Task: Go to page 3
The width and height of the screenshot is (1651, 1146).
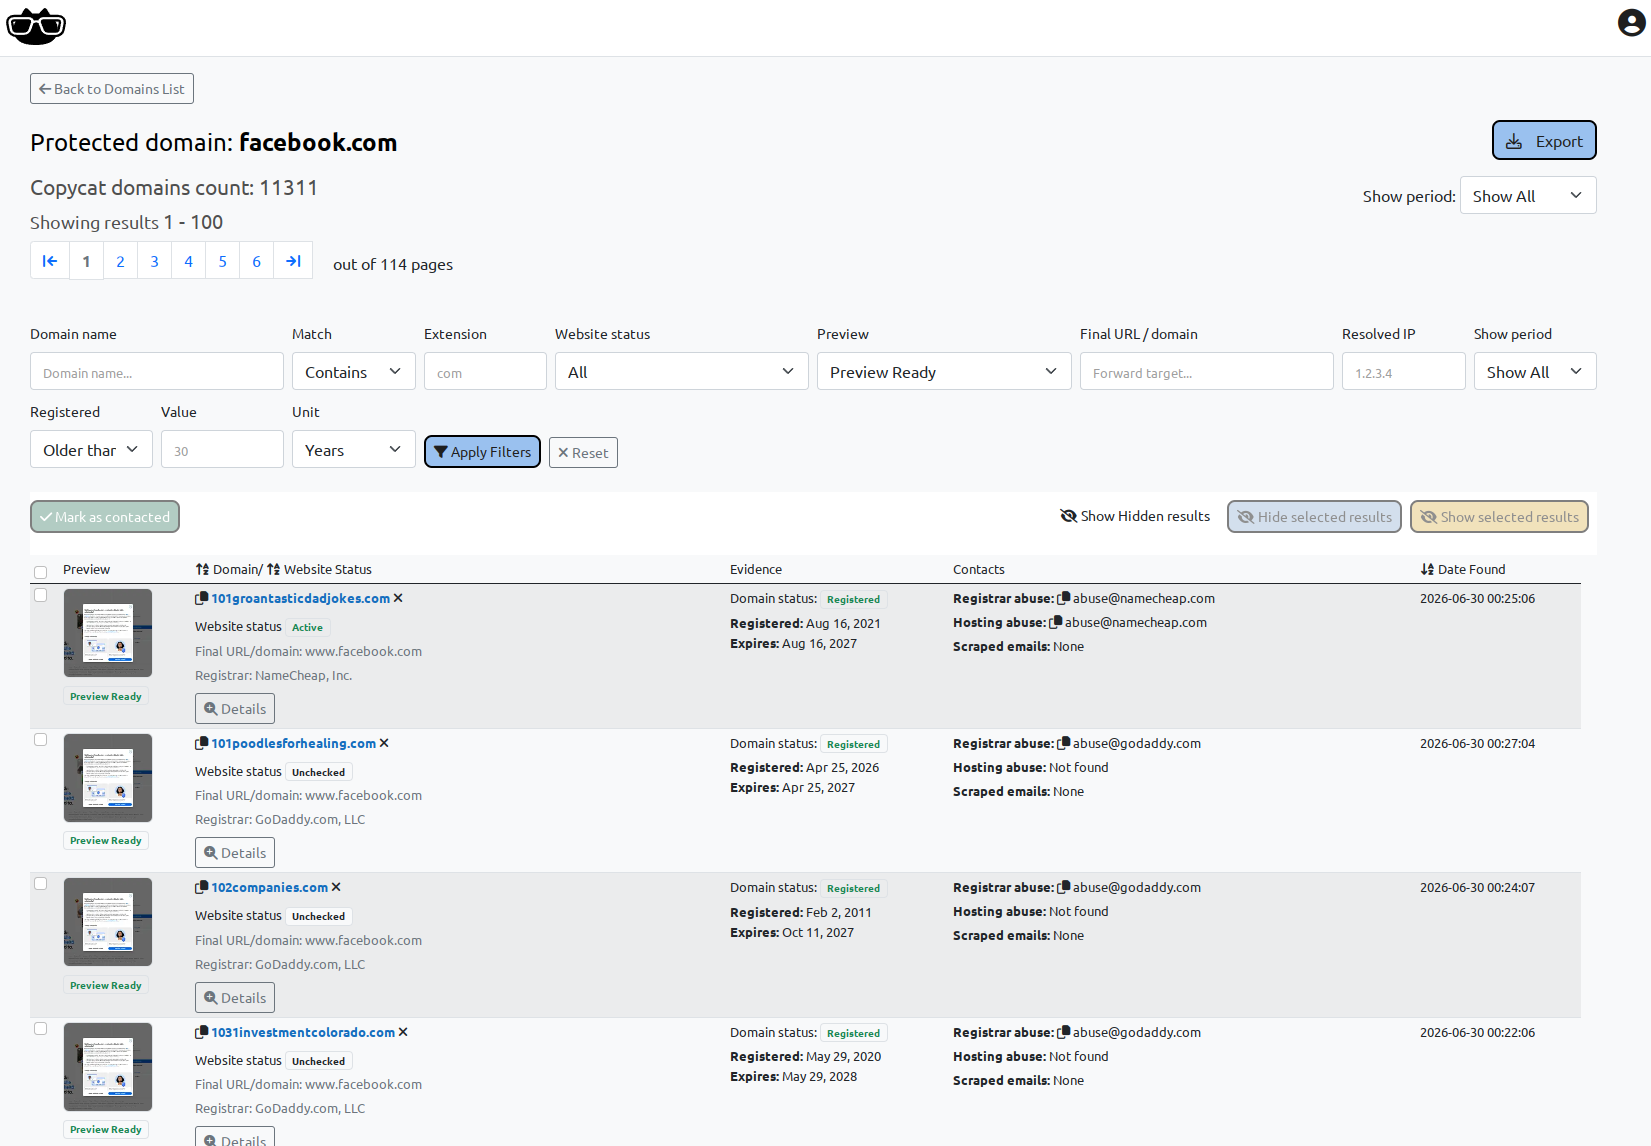Action: pos(154,261)
